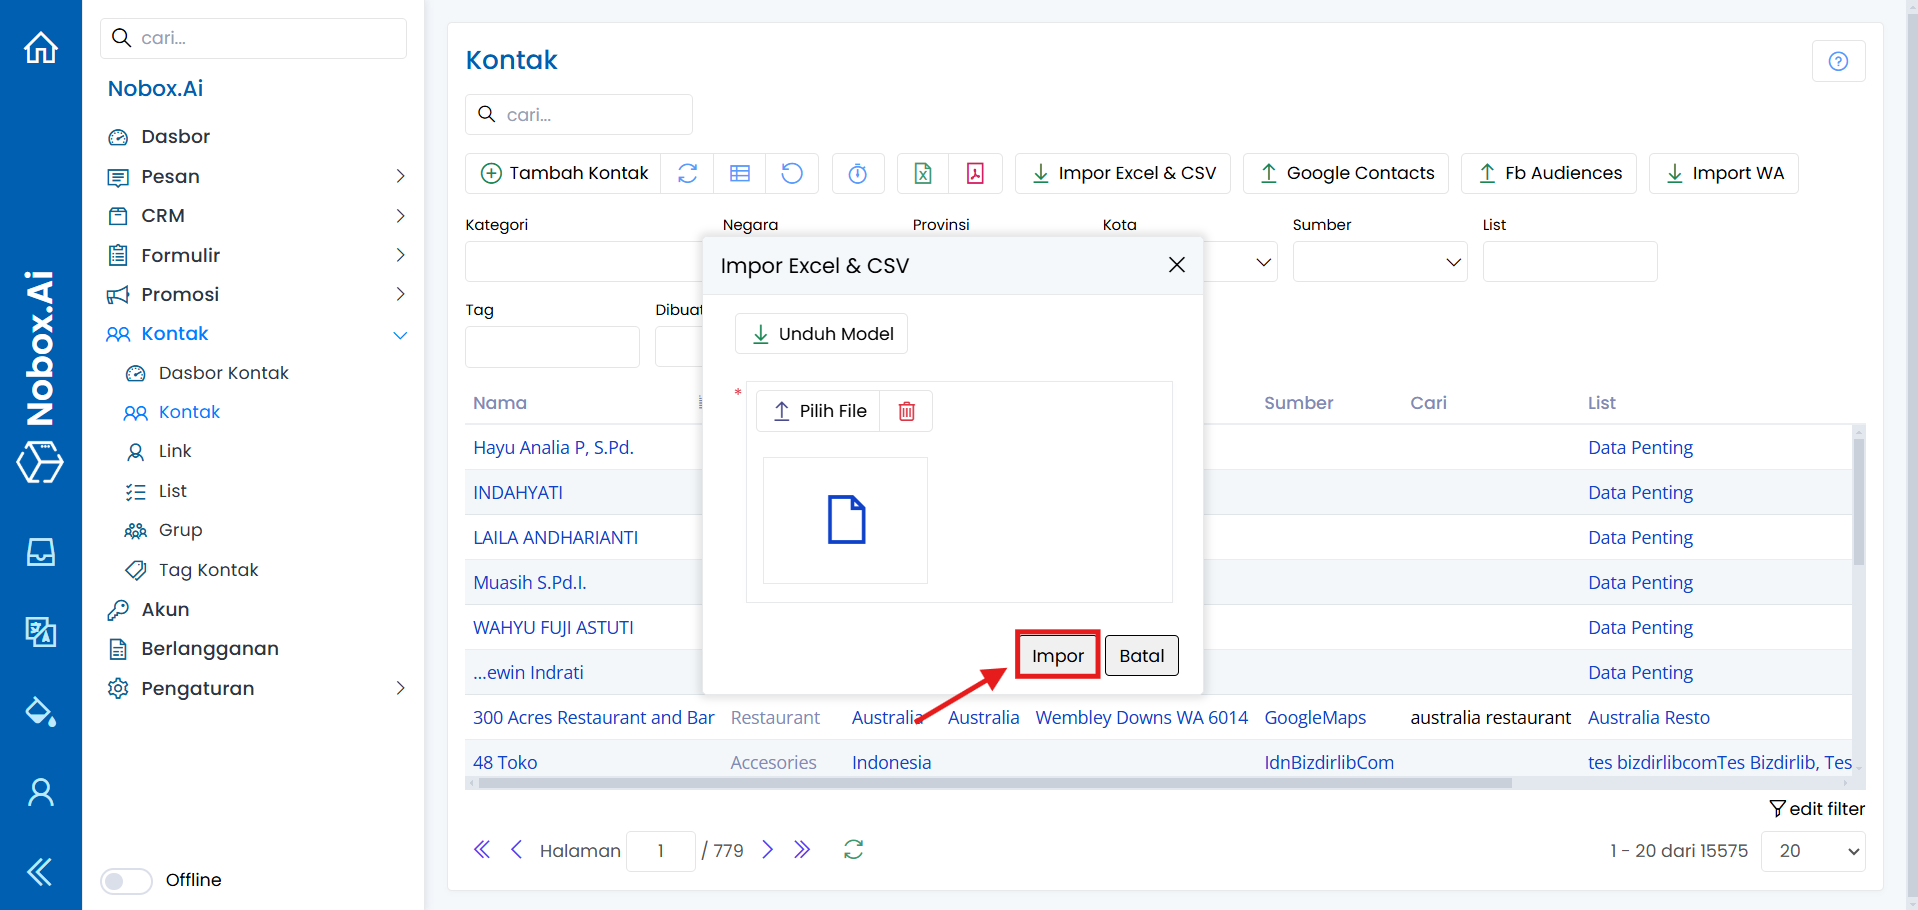Click the stopwatch timer toolbar icon

(x=858, y=173)
